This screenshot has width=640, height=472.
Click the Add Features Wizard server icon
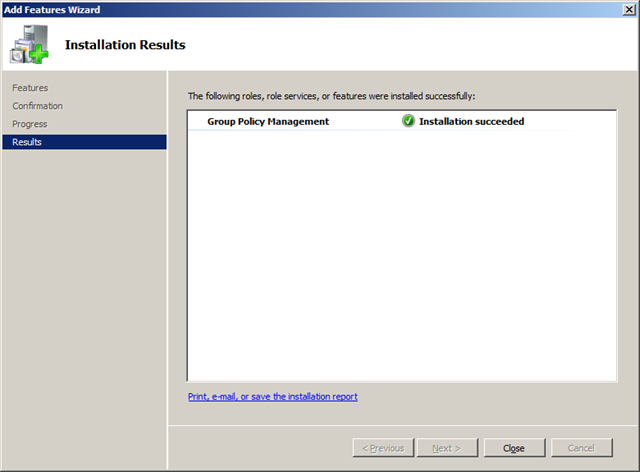click(30, 45)
